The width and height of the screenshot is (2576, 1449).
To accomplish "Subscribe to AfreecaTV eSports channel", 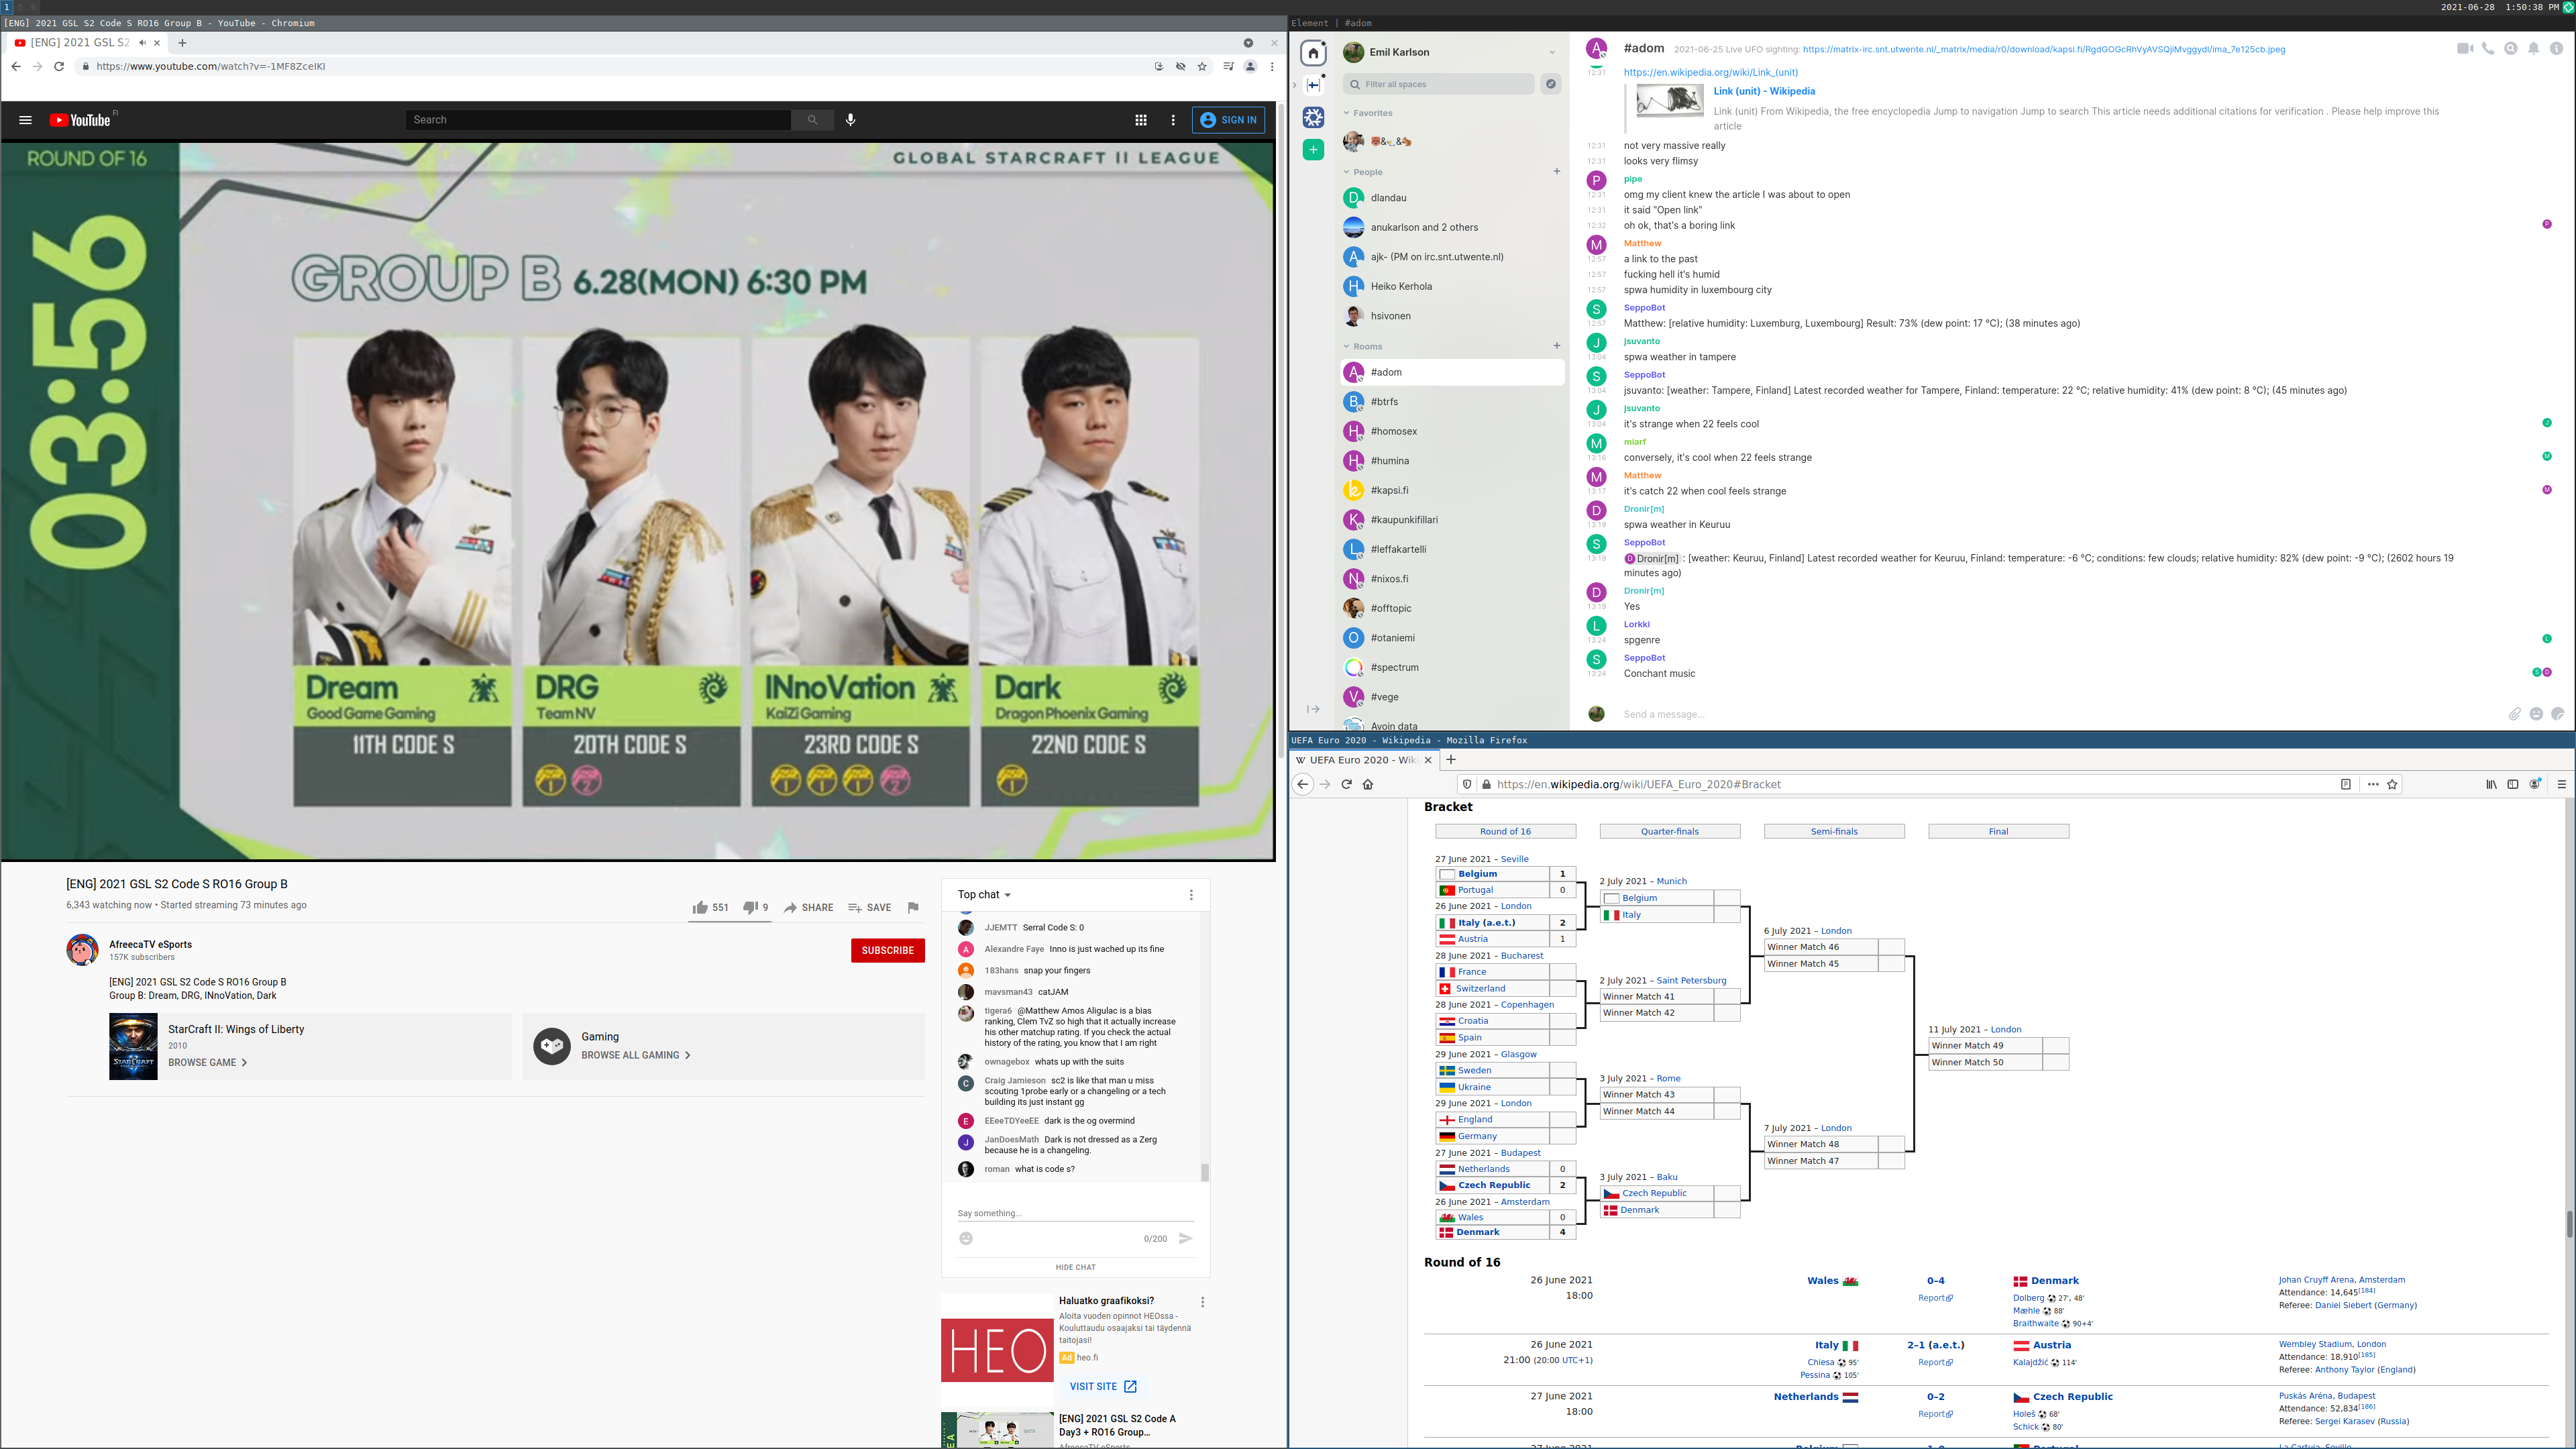I will click(887, 950).
